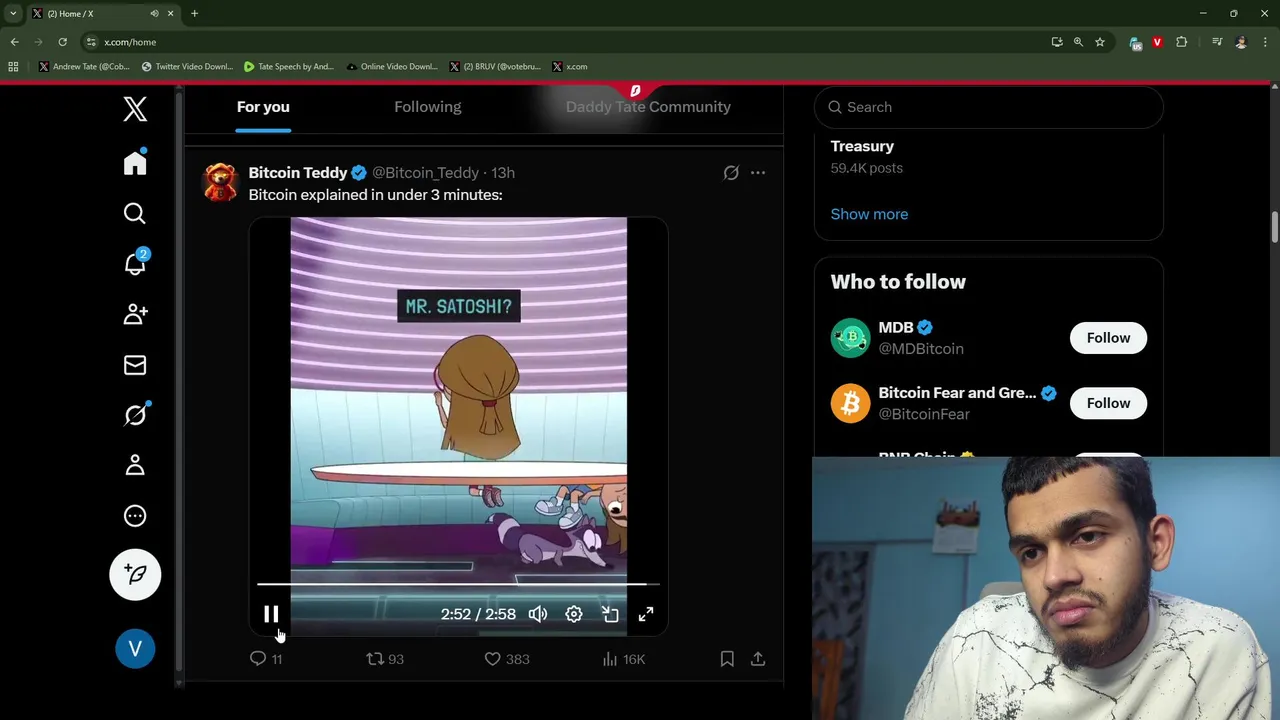Bookmark this page with the star icon
Image resolution: width=1280 pixels, height=720 pixels.
tap(1100, 42)
